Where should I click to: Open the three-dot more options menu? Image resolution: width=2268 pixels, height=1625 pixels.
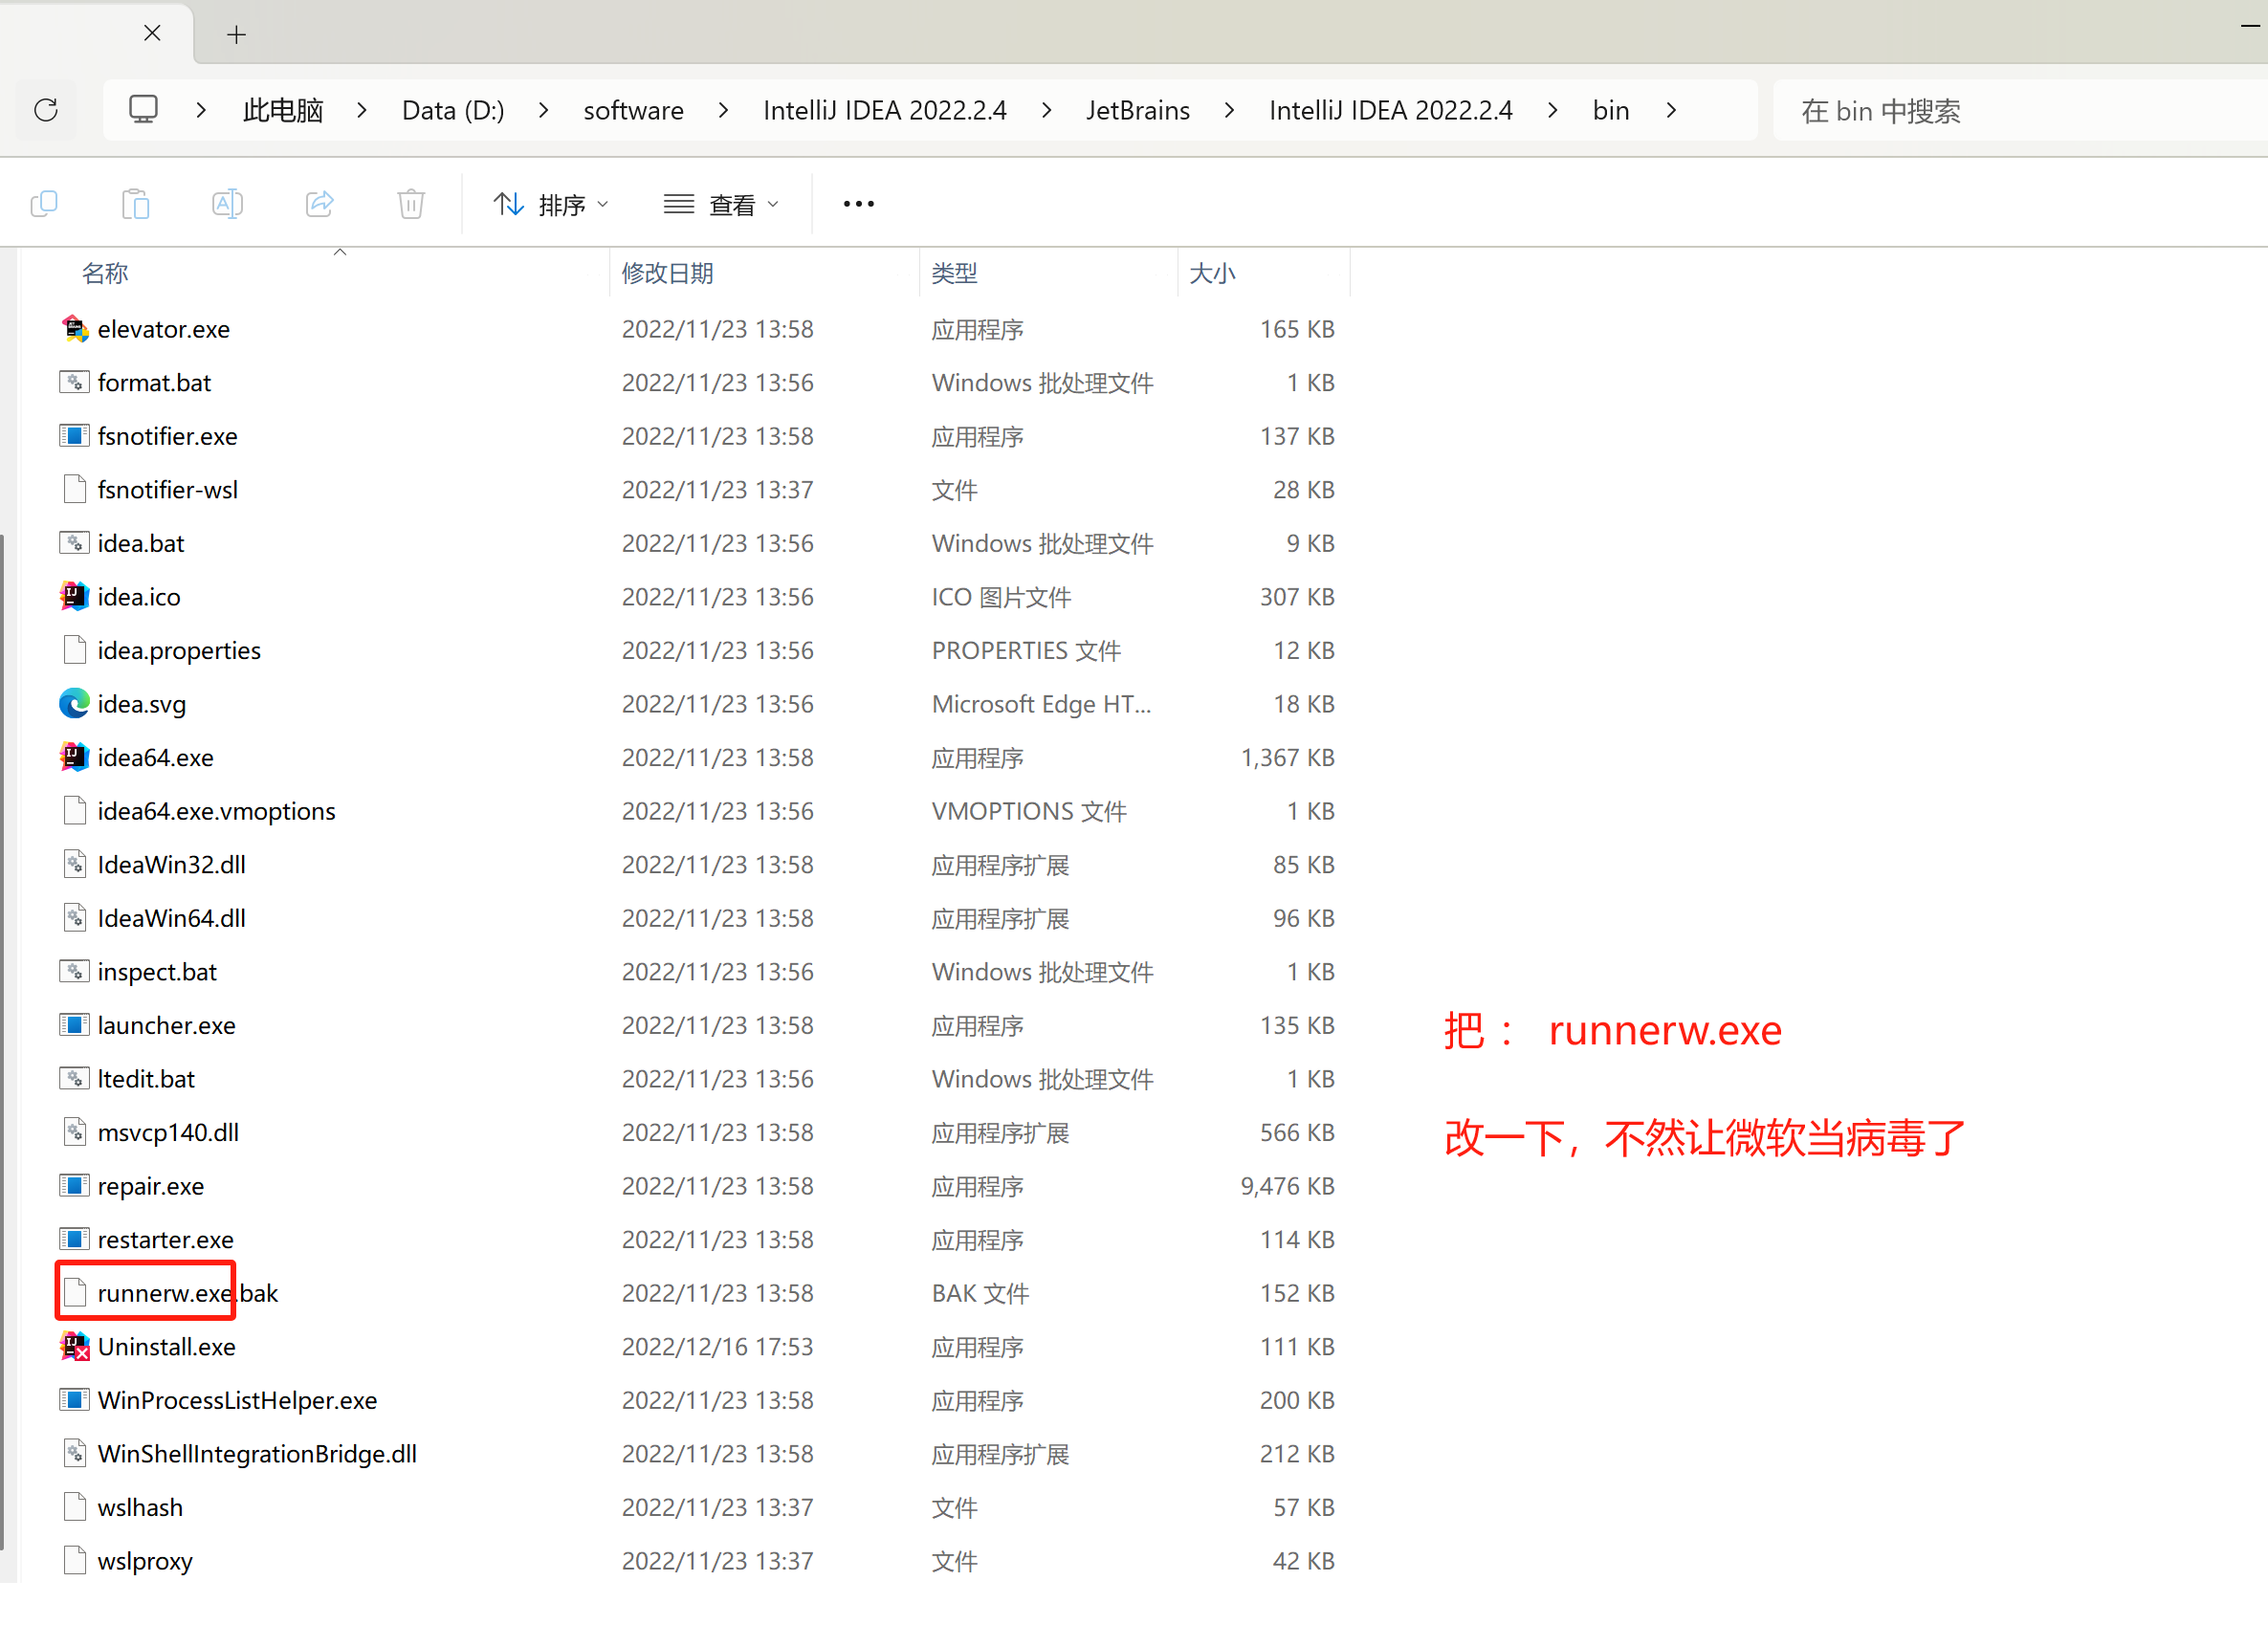tap(858, 204)
